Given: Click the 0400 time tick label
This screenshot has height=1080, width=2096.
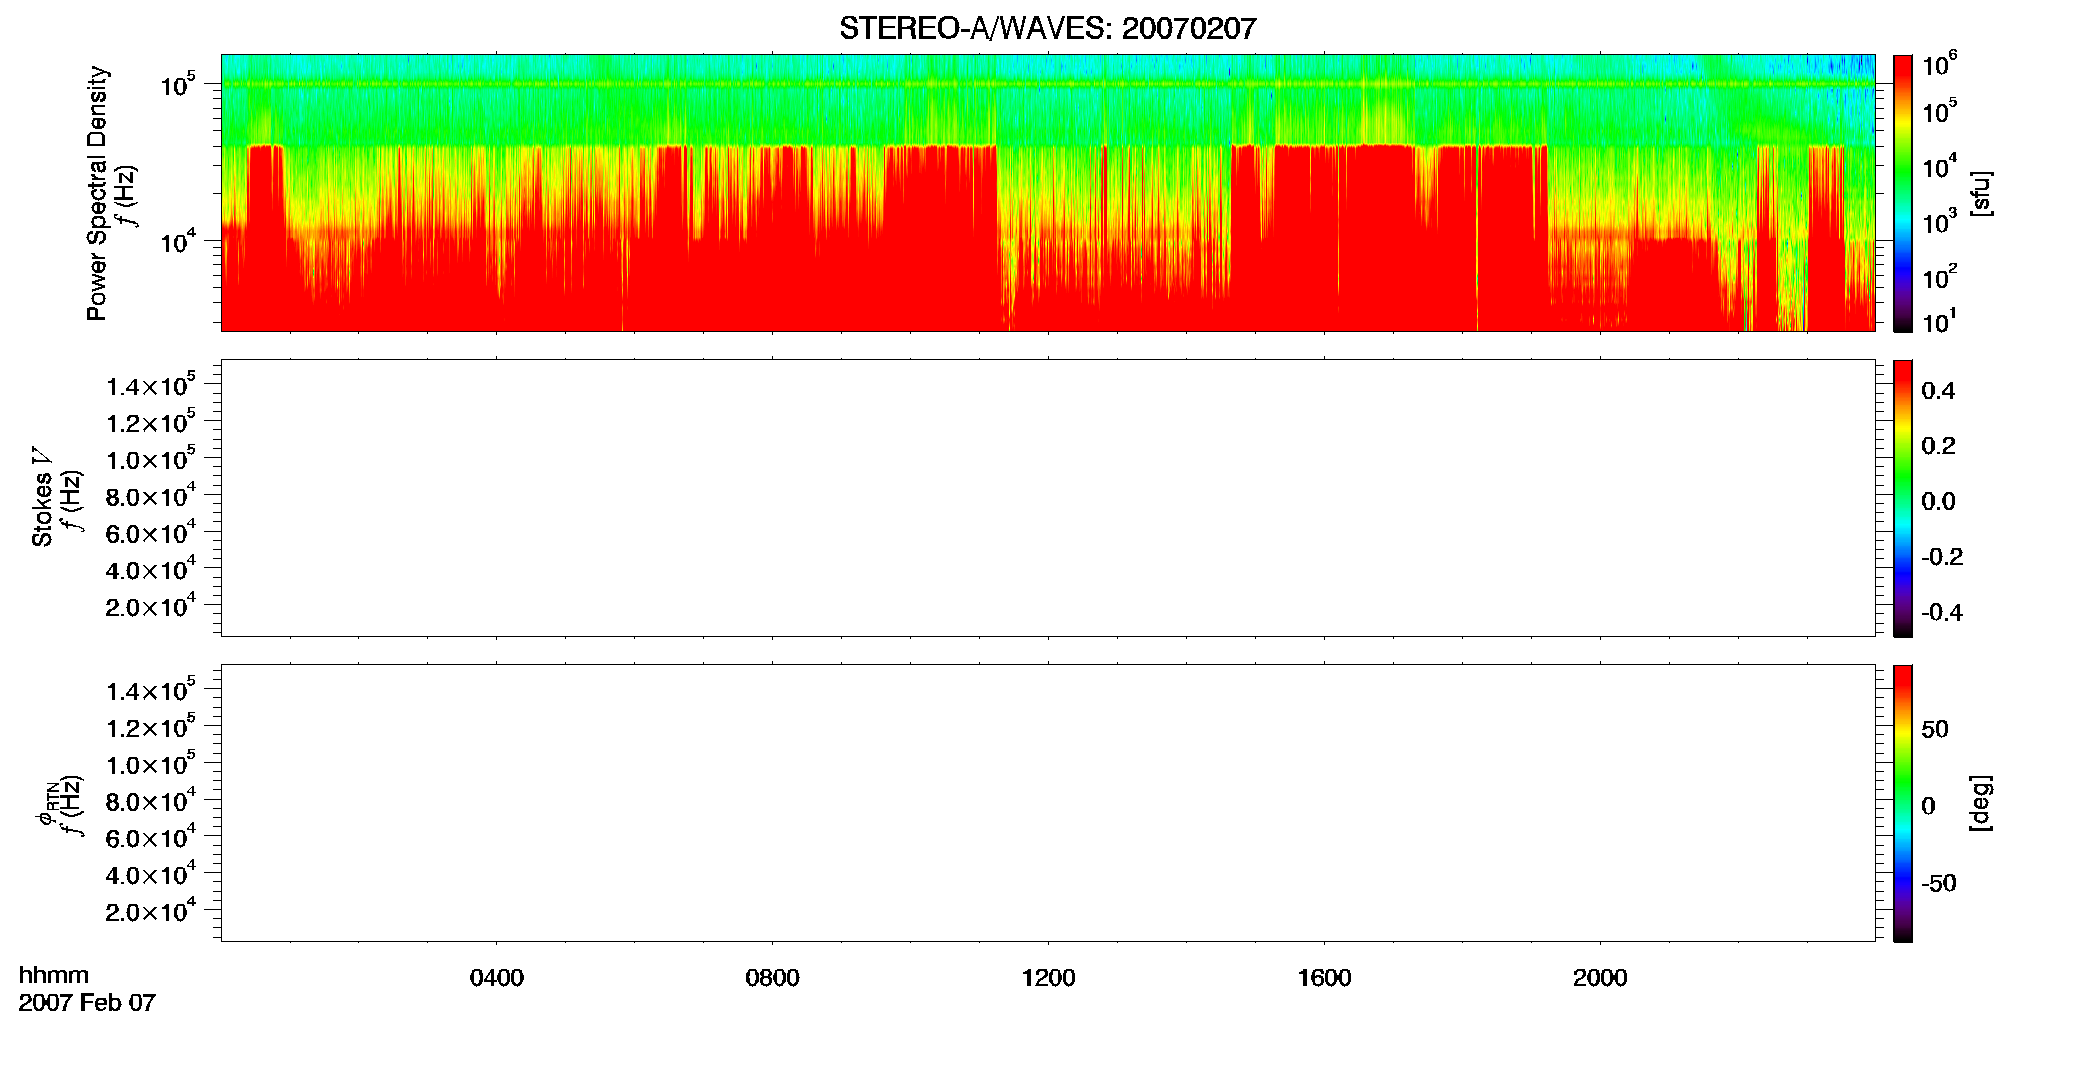Looking at the screenshot, I should pyautogui.click(x=497, y=978).
